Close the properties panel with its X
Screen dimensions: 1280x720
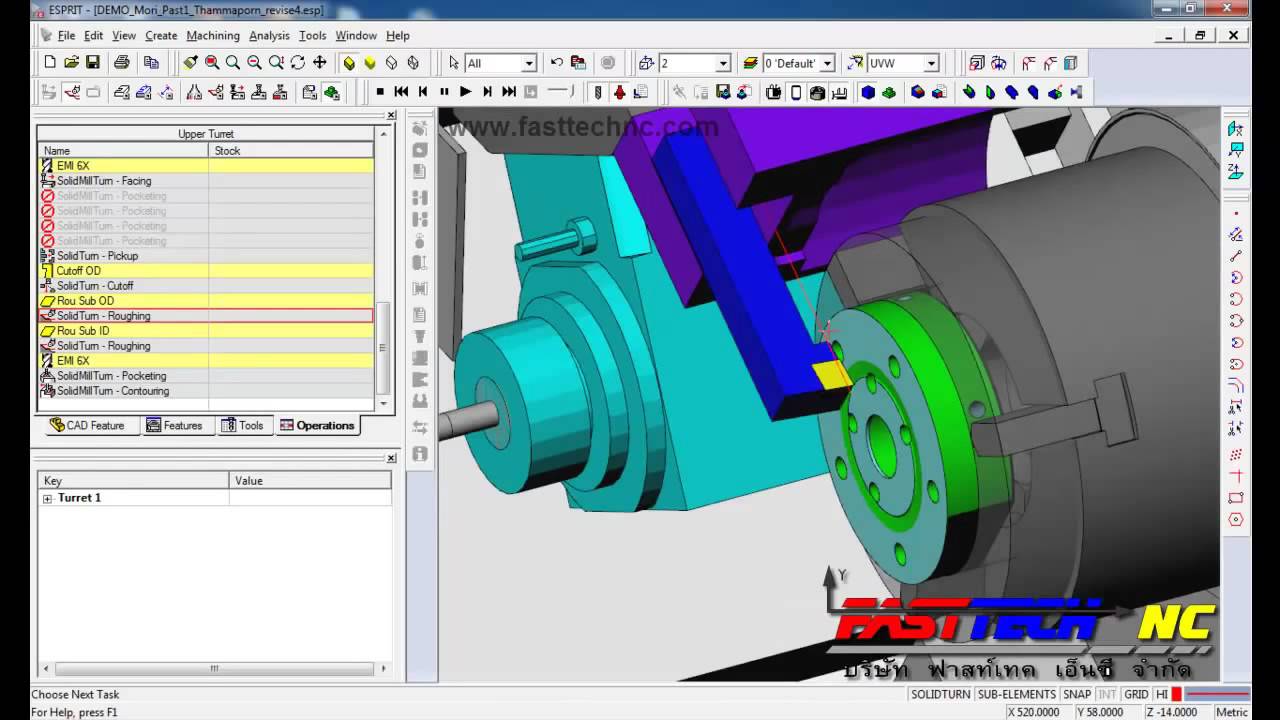tap(391, 458)
